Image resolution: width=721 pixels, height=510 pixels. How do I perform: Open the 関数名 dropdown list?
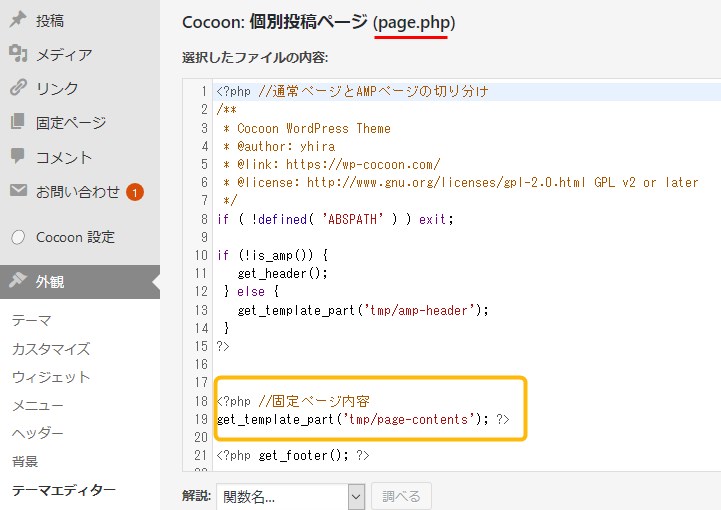(290, 496)
